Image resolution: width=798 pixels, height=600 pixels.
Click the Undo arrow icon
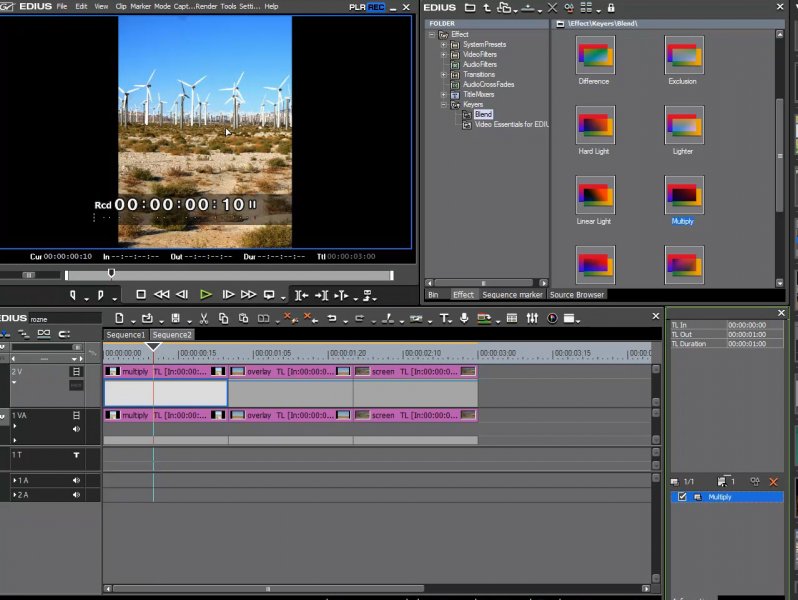[x=331, y=319]
